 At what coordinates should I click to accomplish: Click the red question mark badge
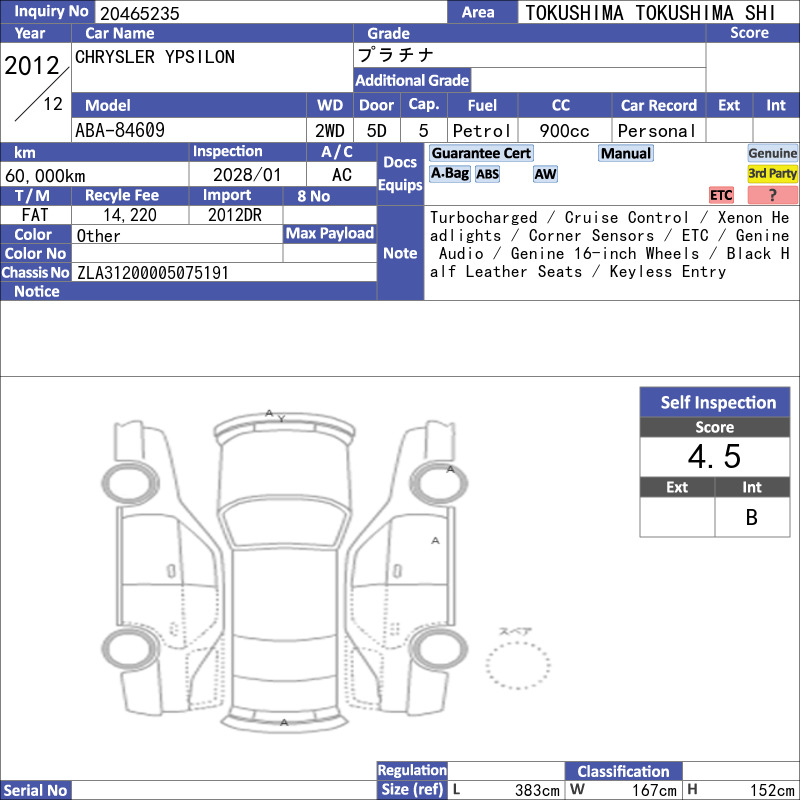[772, 195]
